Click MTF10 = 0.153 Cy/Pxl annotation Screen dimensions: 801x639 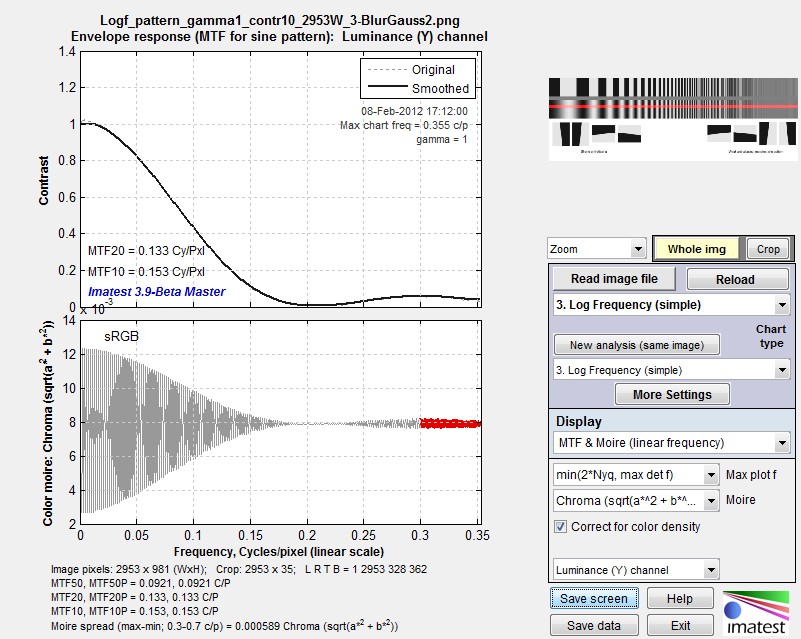click(x=146, y=272)
